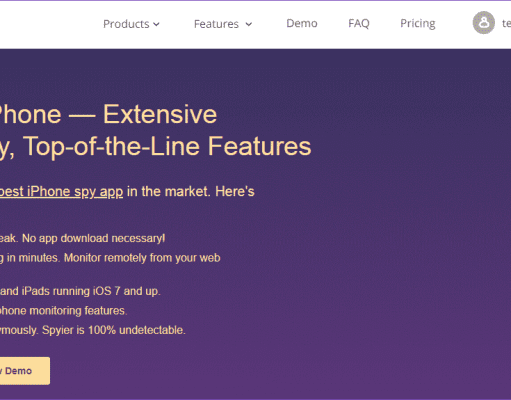
Task: Click the "Extensive" headline text
Action: coord(160,114)
